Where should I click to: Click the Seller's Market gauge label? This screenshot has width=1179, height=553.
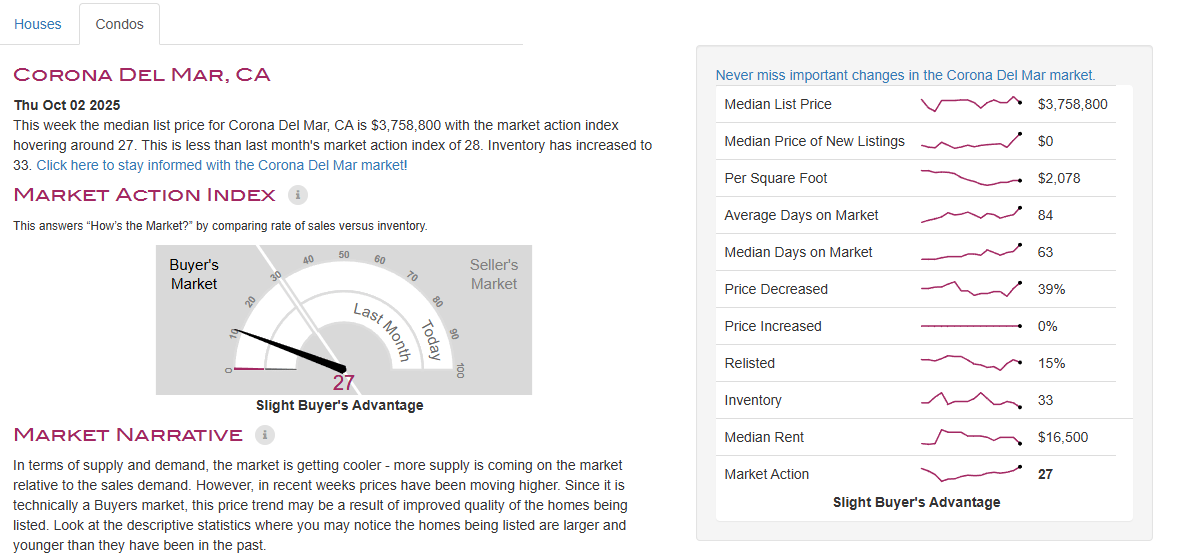tap(494, 274)
